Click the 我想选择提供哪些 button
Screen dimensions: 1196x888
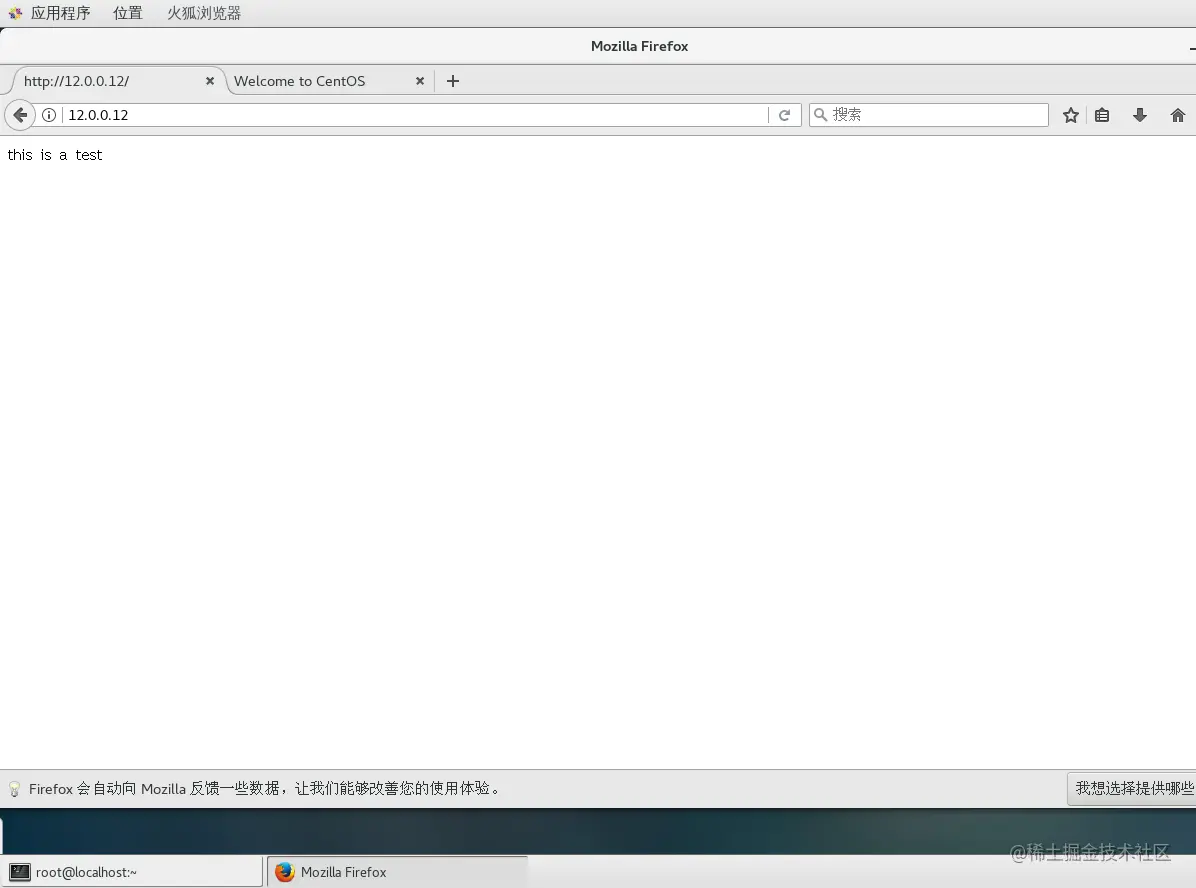1132,788
